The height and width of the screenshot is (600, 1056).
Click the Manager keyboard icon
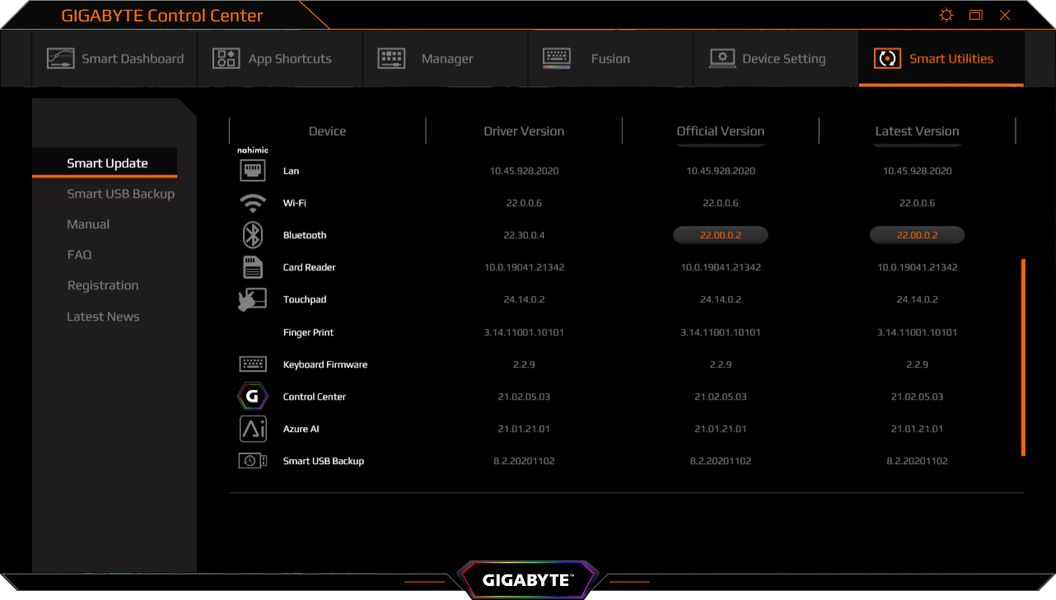point(391,59)
